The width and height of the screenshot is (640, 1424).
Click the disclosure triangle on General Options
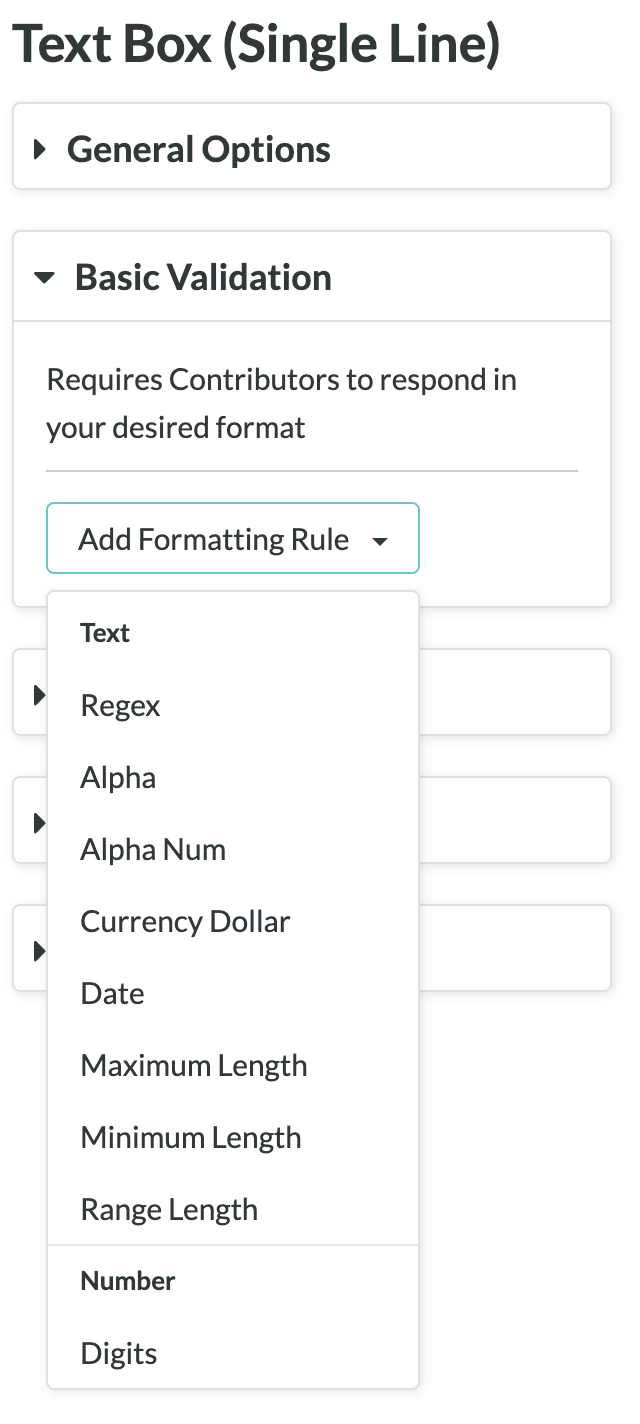coord(41,149)
